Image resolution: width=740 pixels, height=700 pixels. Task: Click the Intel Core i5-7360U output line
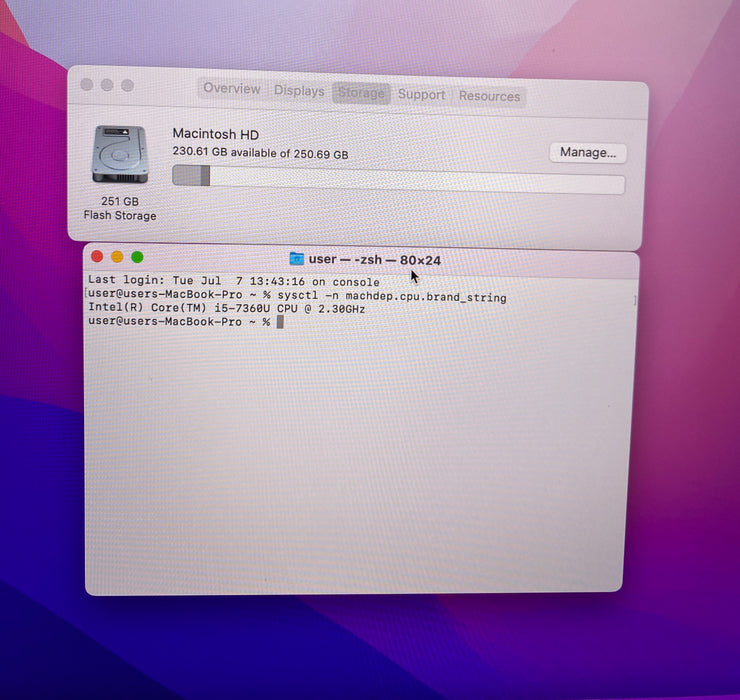227,308
